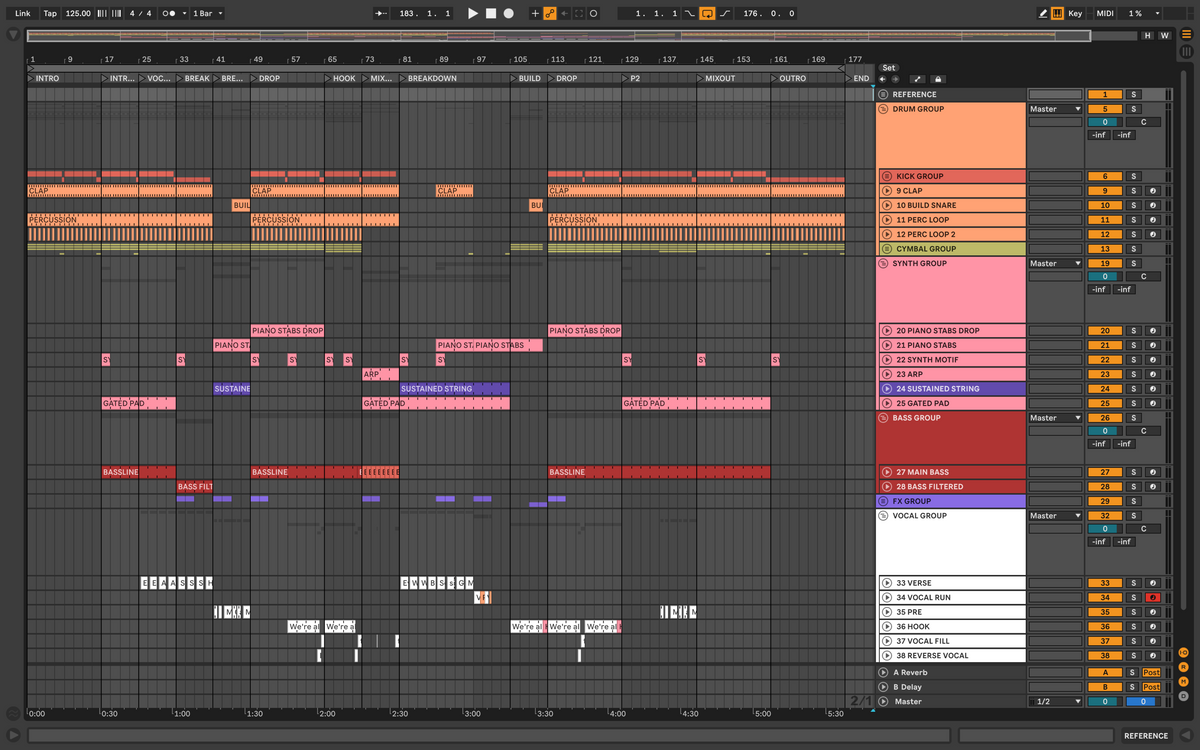Click the Tap tempo button
The image size is (1200, 750).
pyautogui.click(x=50, y=14)
